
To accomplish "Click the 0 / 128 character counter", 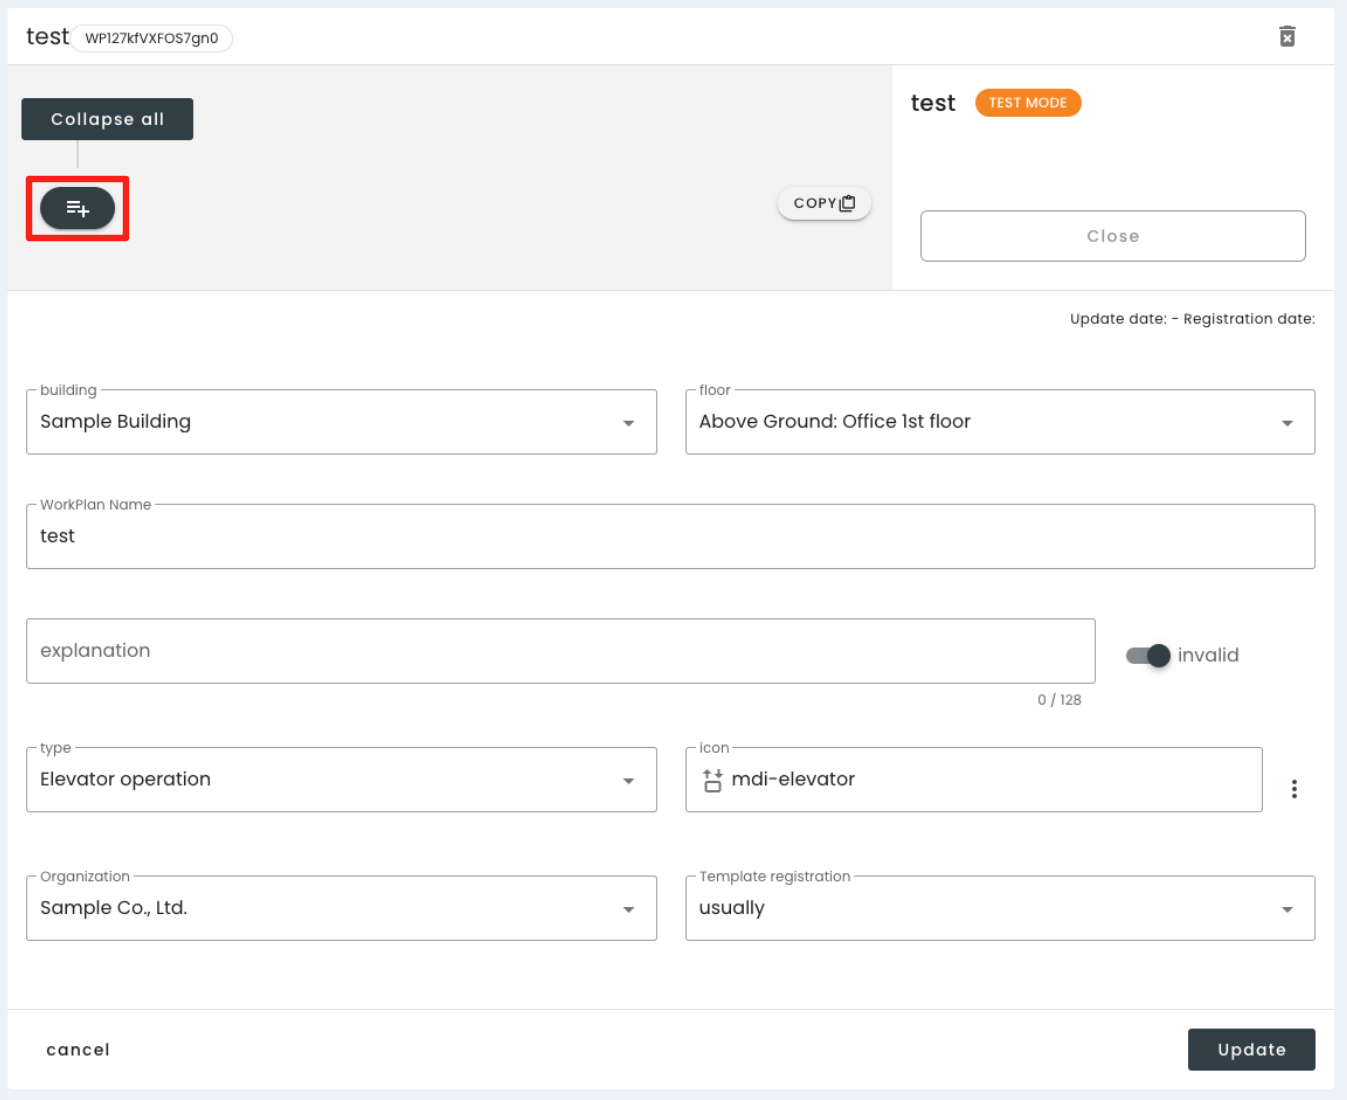I will [x=1059, y=700].
